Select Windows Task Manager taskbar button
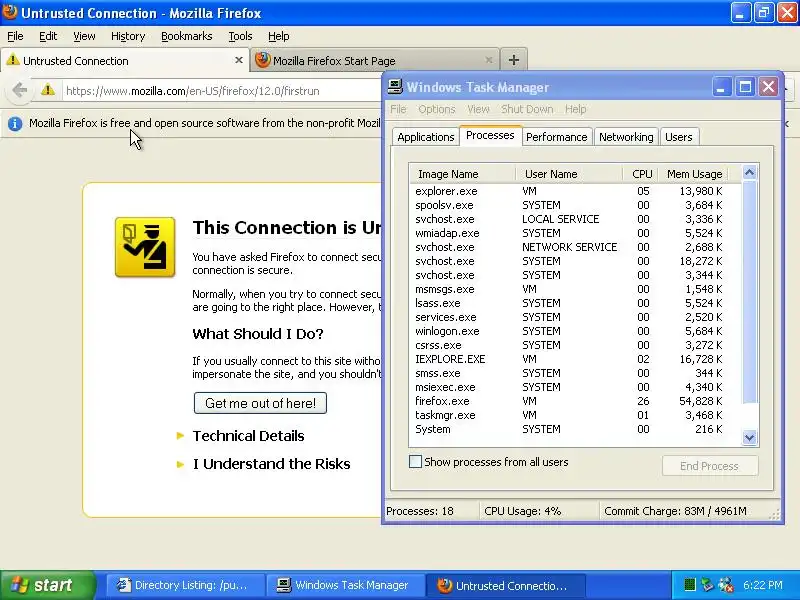The image size is (800, 600). pyautogui.click(x=346, y=585)
